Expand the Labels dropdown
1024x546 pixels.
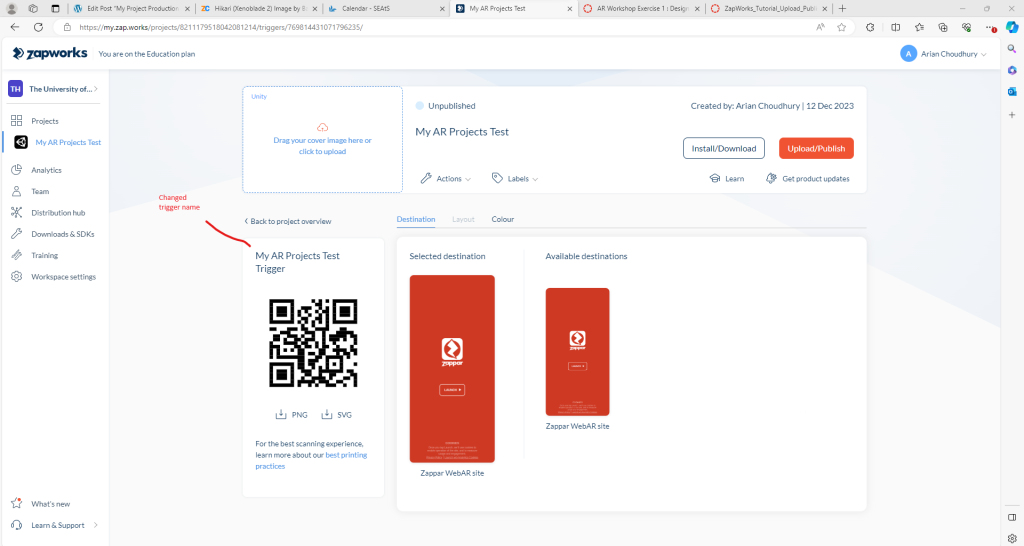tap(515, 179)
